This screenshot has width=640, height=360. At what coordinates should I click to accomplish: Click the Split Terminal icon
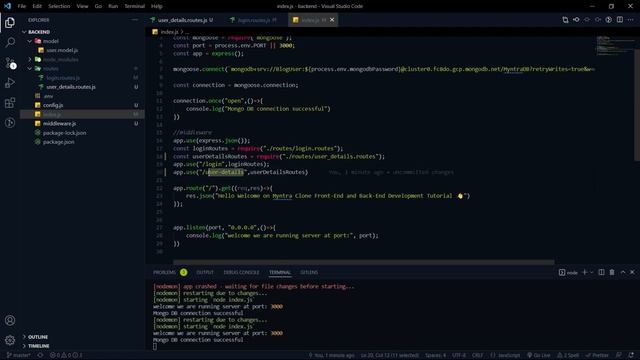[601, 272]
